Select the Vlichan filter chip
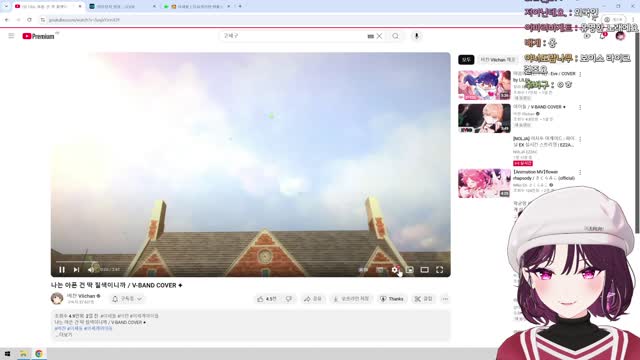This screenshot has width=640, height=360. click(x=498, y=60)
